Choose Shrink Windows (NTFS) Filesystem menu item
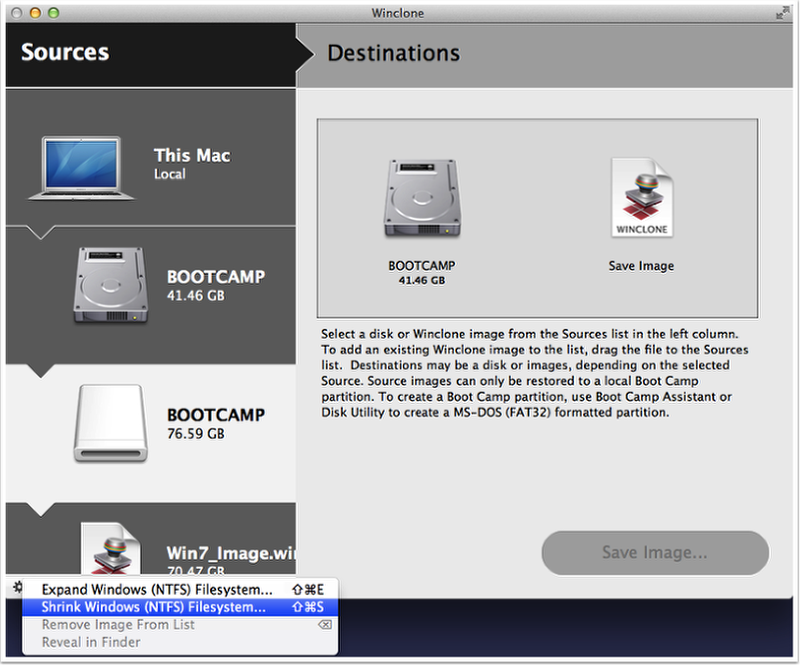 click(154, 607)
